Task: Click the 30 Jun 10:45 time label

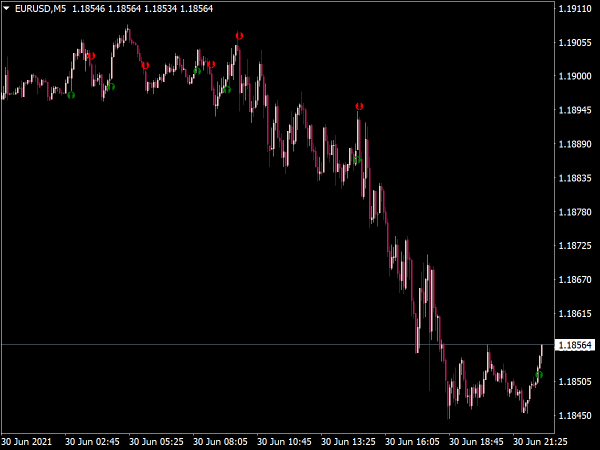Action: click(x=284, y=442)
